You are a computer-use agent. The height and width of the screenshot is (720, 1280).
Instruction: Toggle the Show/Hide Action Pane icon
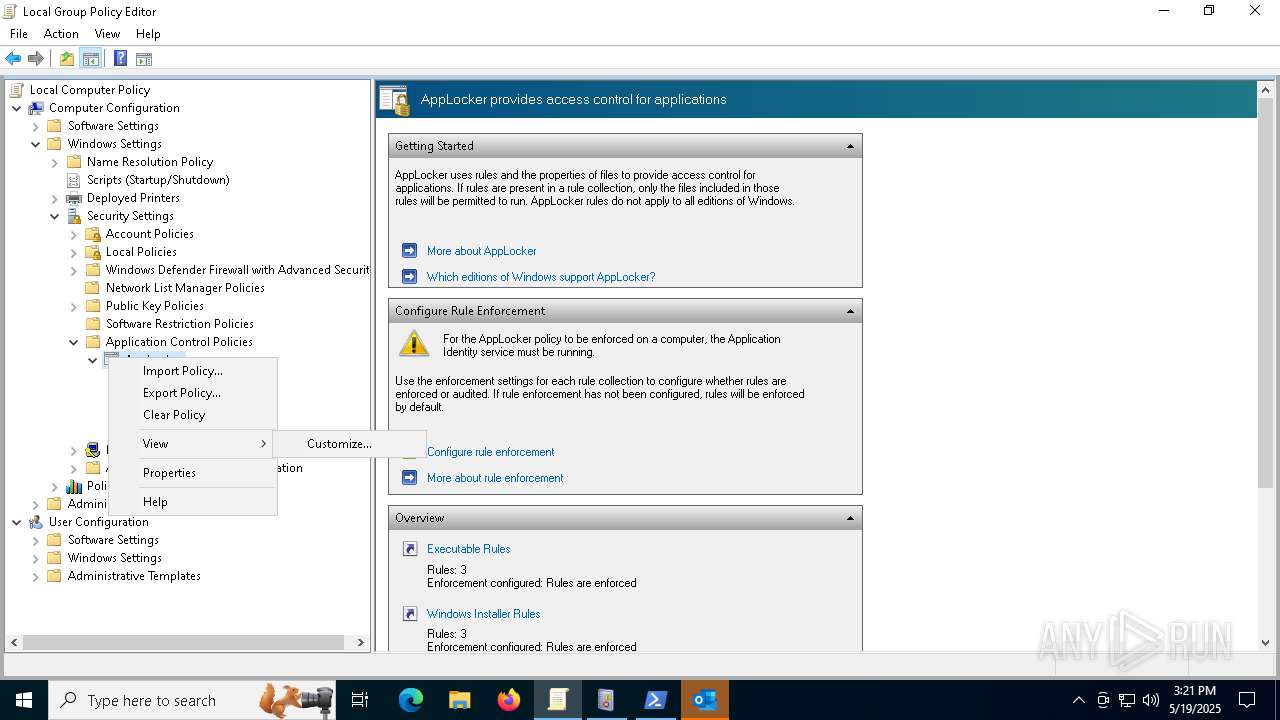[144, 59]
